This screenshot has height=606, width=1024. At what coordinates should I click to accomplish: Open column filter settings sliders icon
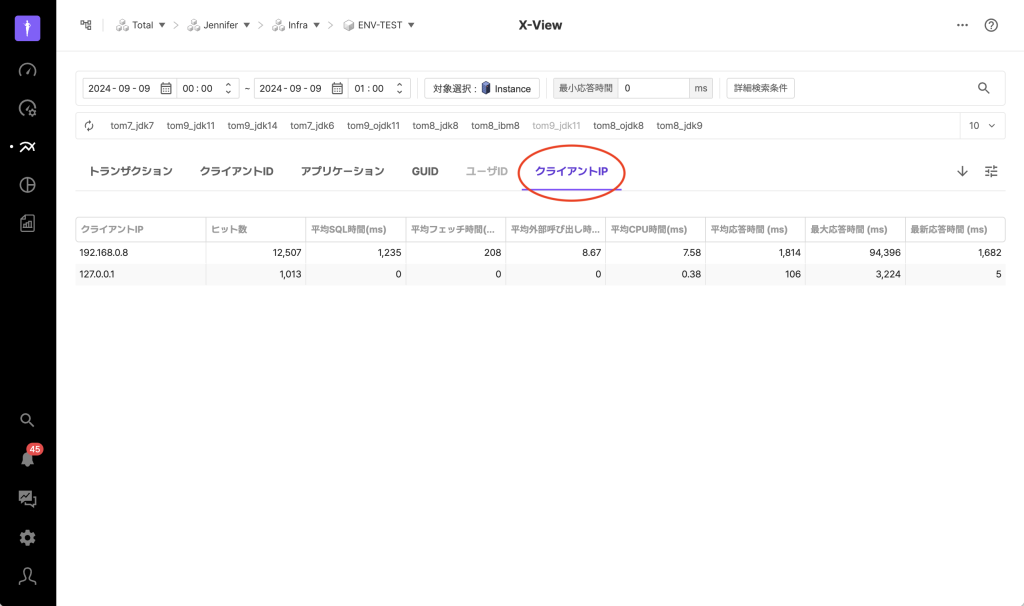point(991,171)
